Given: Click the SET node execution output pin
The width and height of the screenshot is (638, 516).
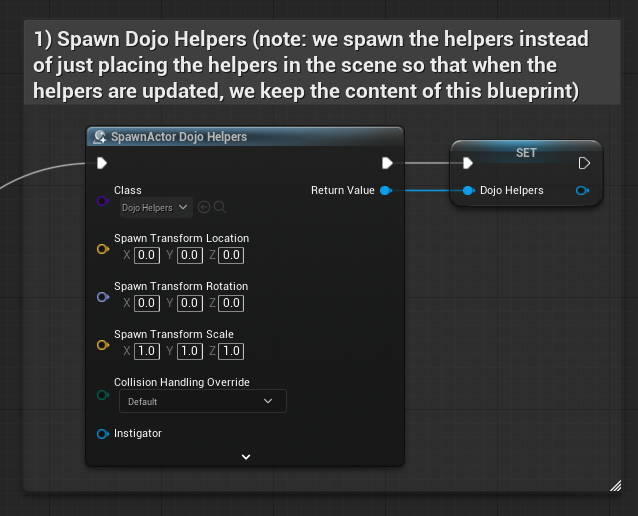Looking at the screenshot, I should [584, 163].
